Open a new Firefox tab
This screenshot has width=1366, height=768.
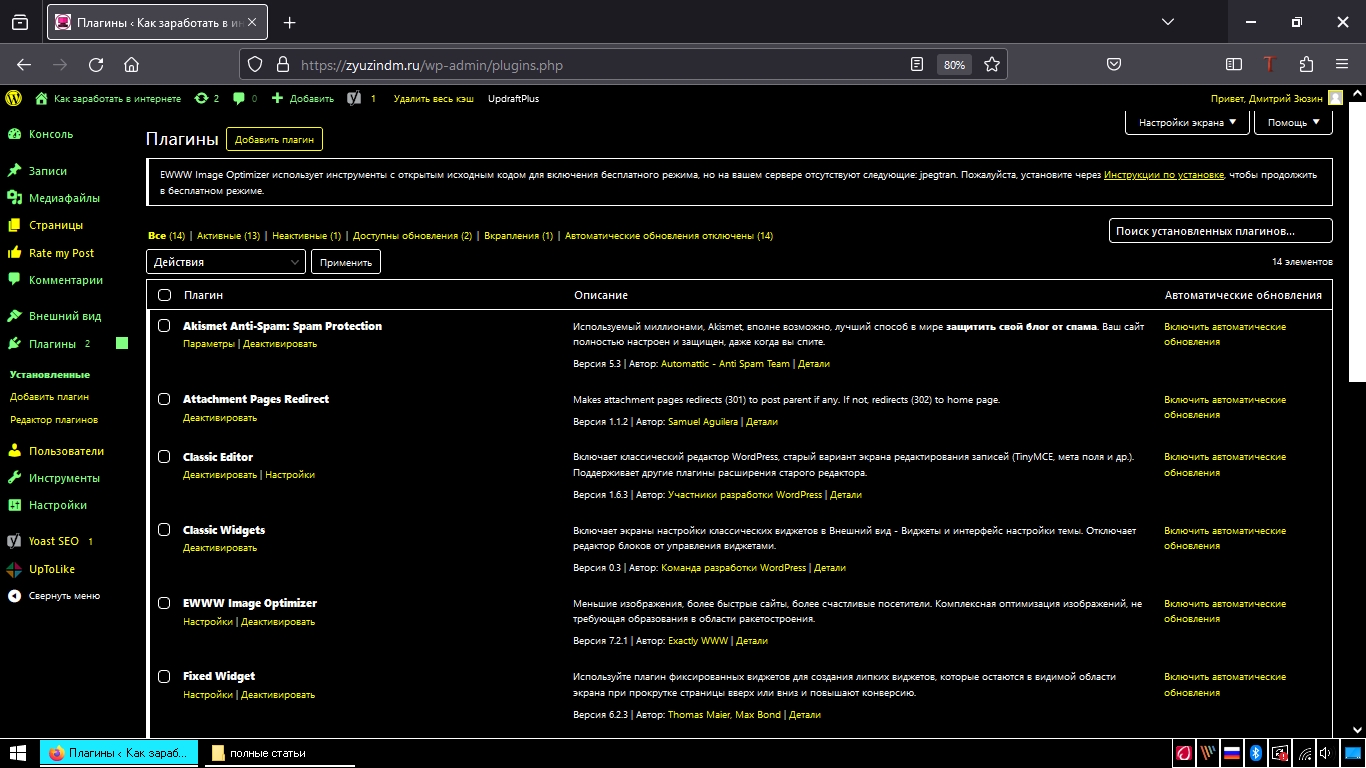290,22
